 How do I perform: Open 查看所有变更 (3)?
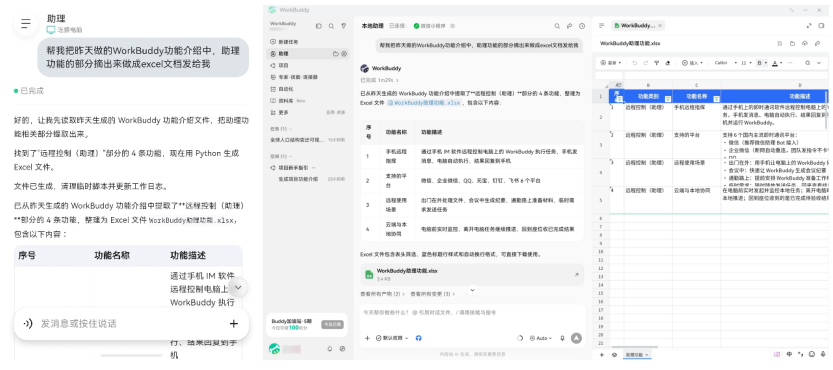coord(433,293)
